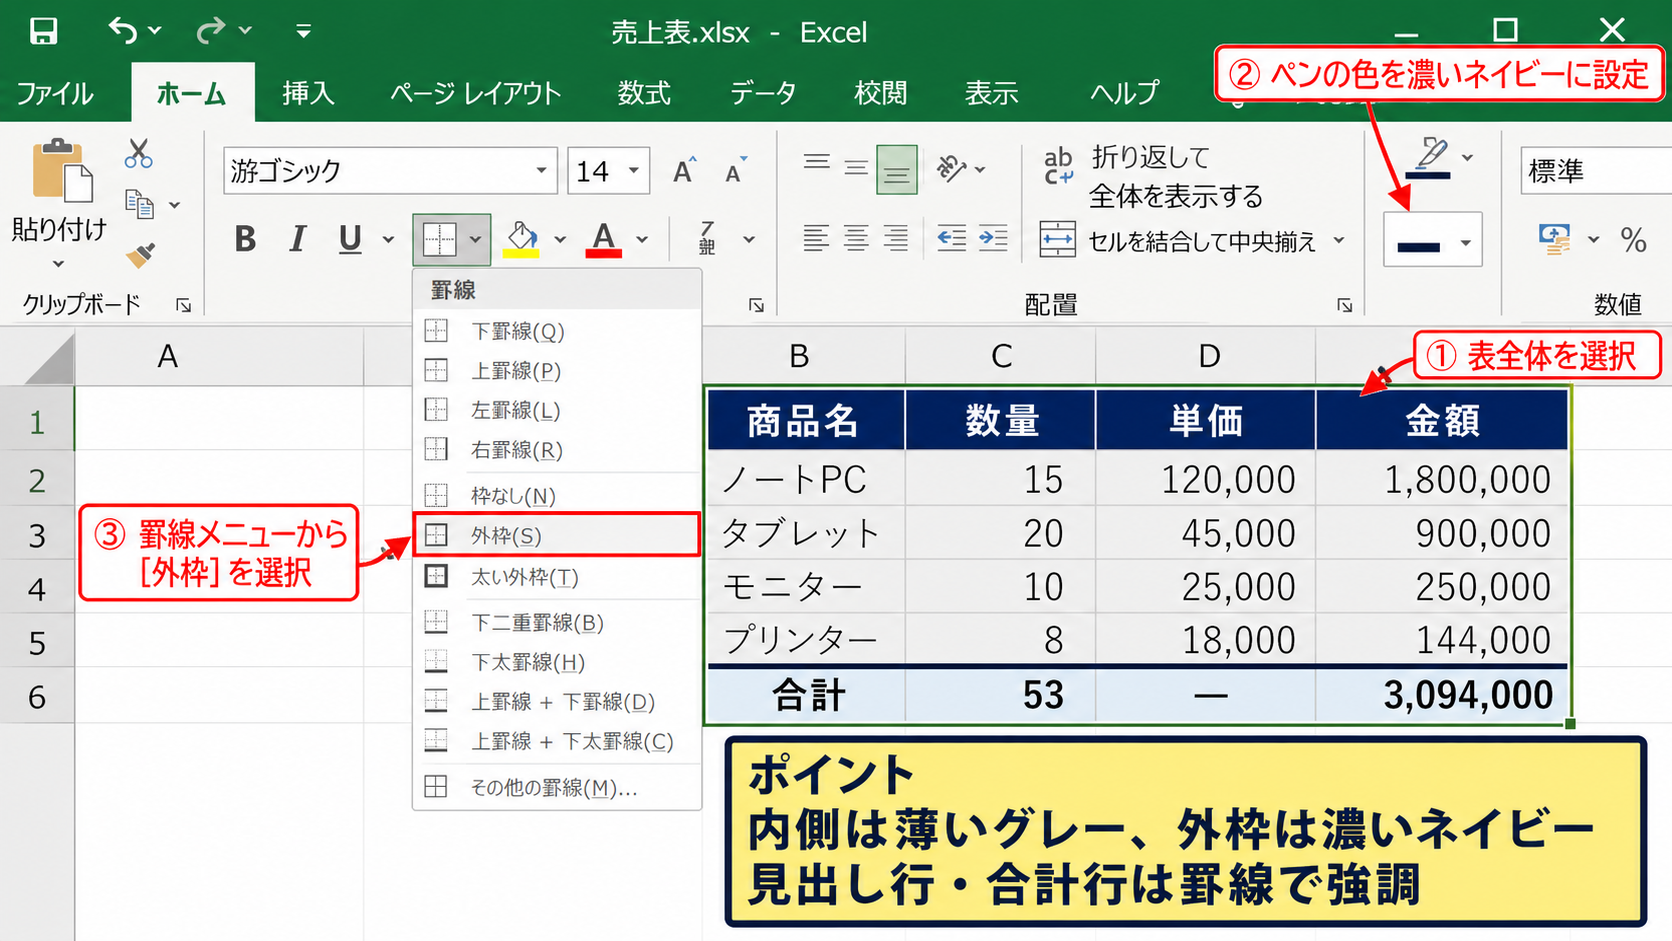Toggle Italic formatting
This screenshot has height=941, width=1672.
pyautogui.click(x=297, y=239)
